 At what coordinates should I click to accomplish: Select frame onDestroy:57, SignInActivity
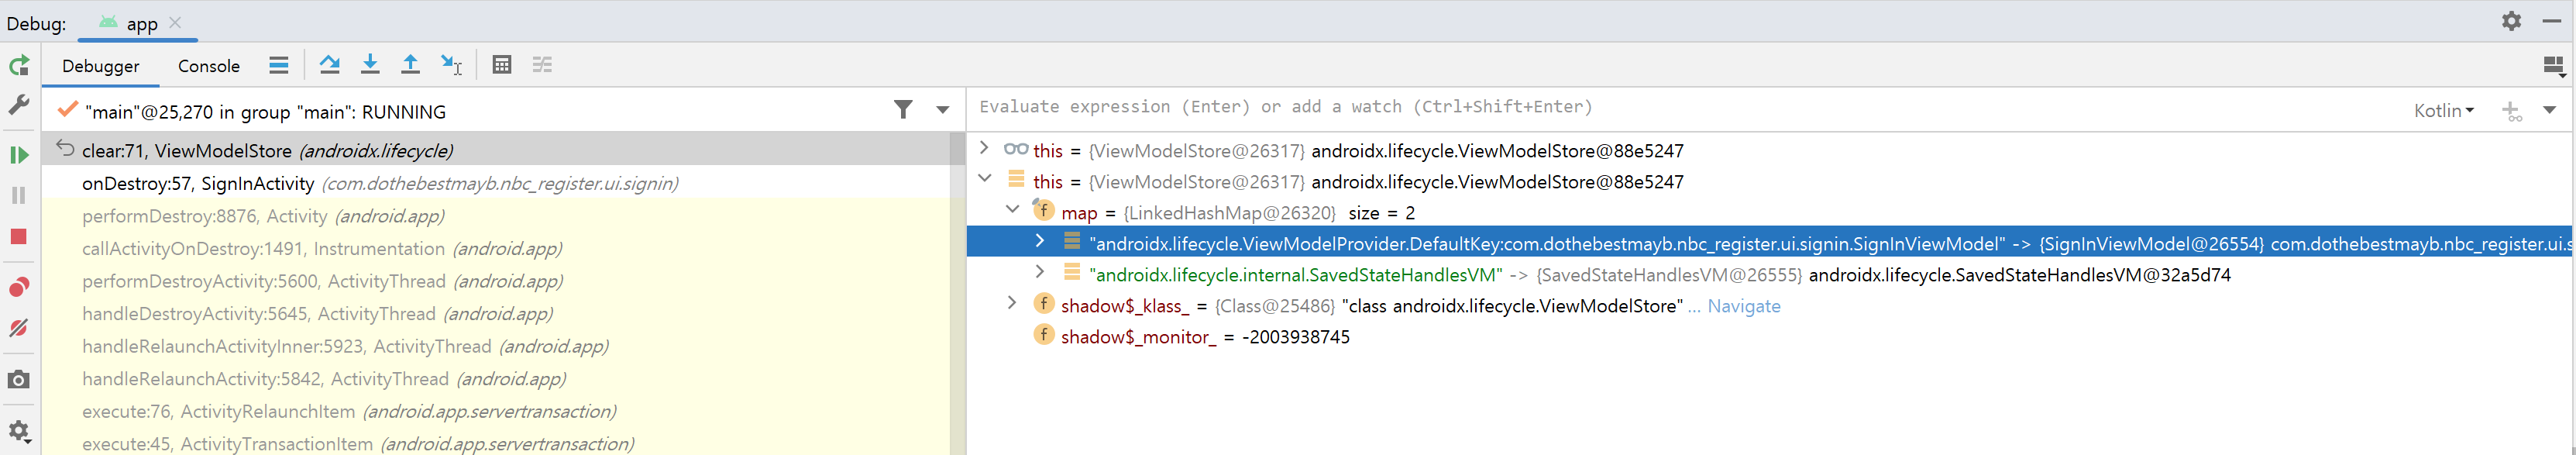[x=496, y=183]
